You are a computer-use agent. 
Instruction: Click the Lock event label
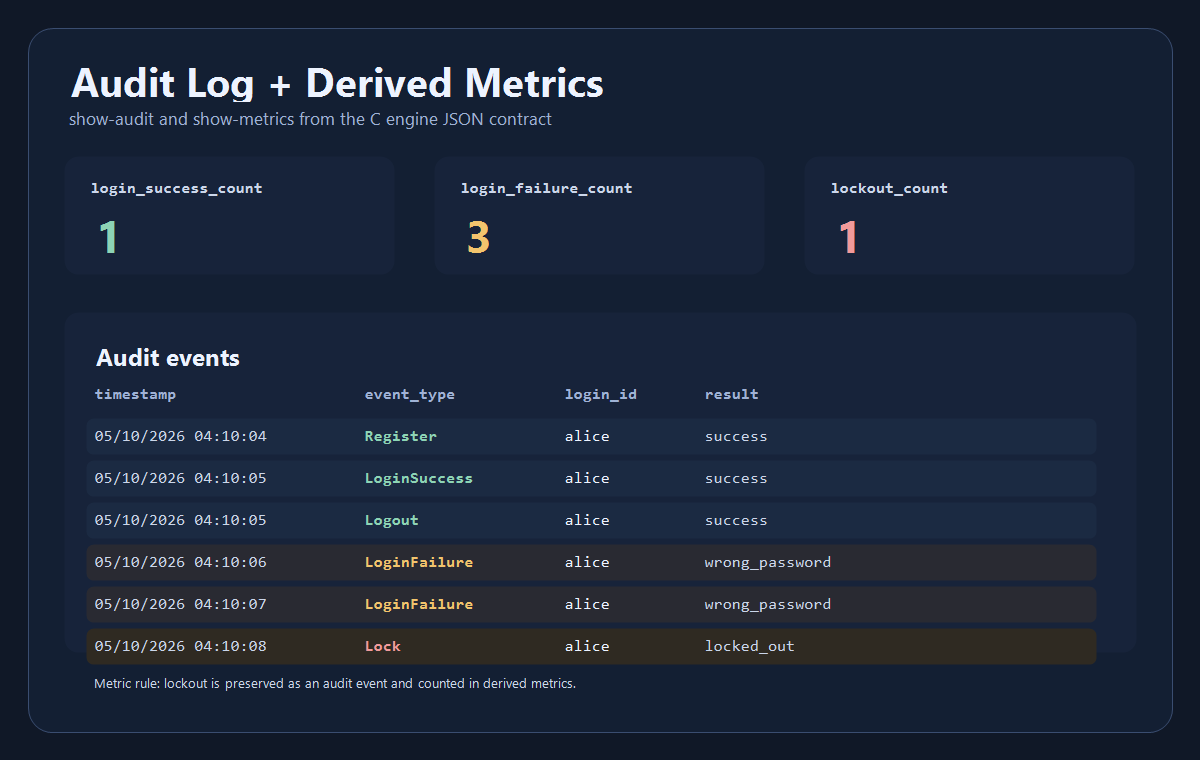coord(383,646)
